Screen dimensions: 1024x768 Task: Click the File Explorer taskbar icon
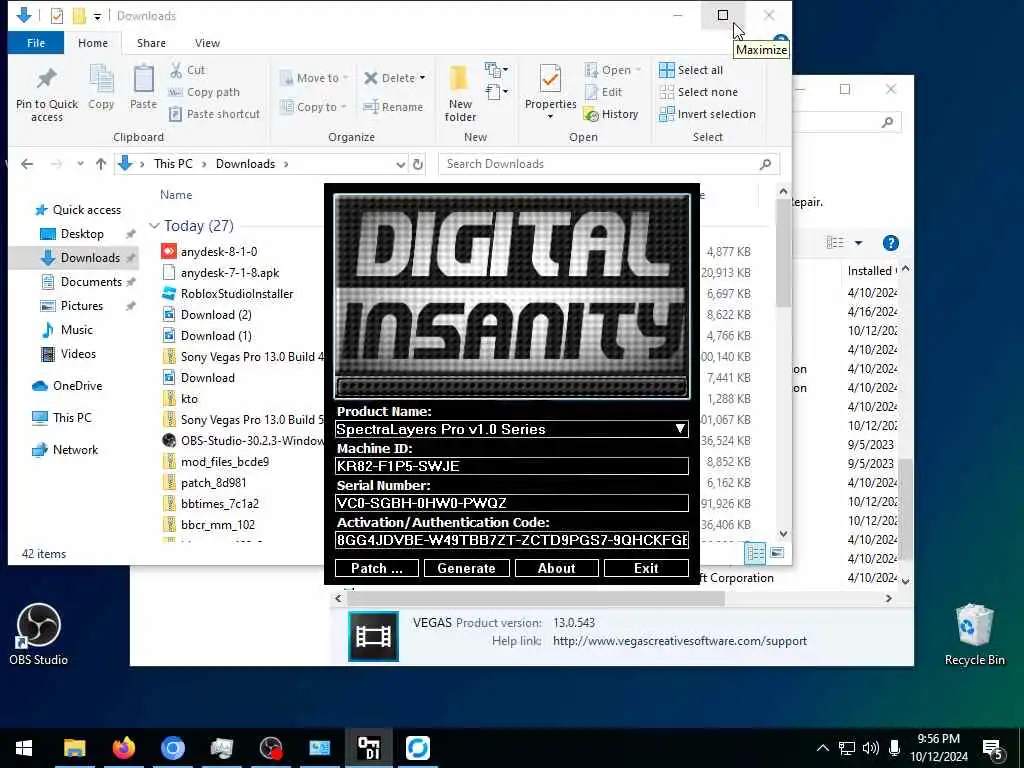(x=74, y=748)
